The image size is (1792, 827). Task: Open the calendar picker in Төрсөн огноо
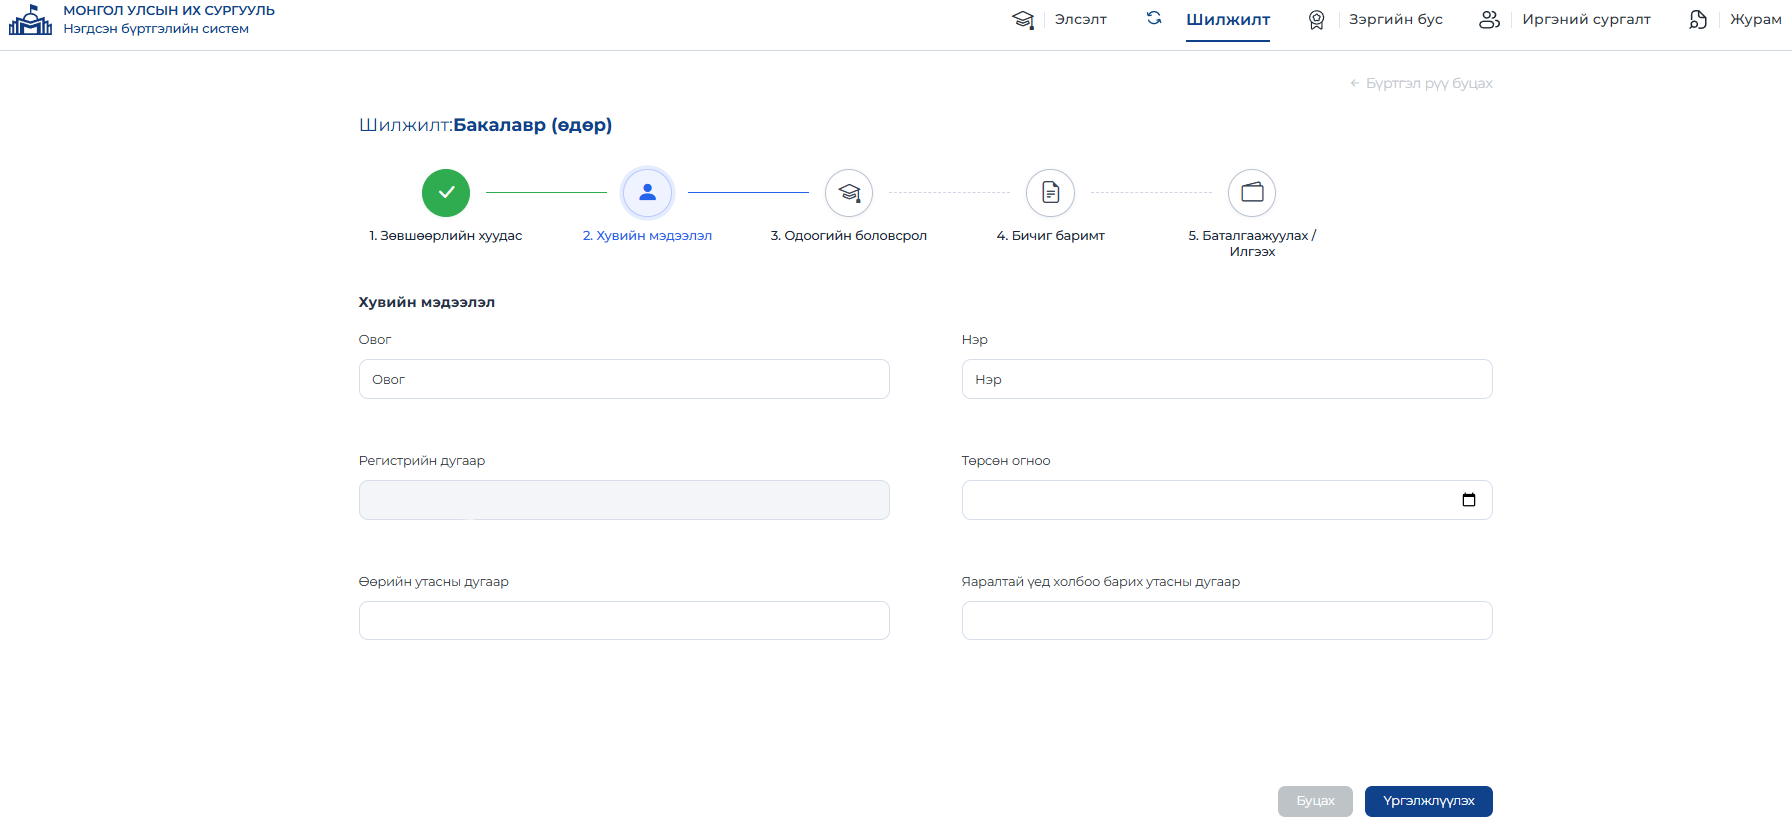(1469, 500)
